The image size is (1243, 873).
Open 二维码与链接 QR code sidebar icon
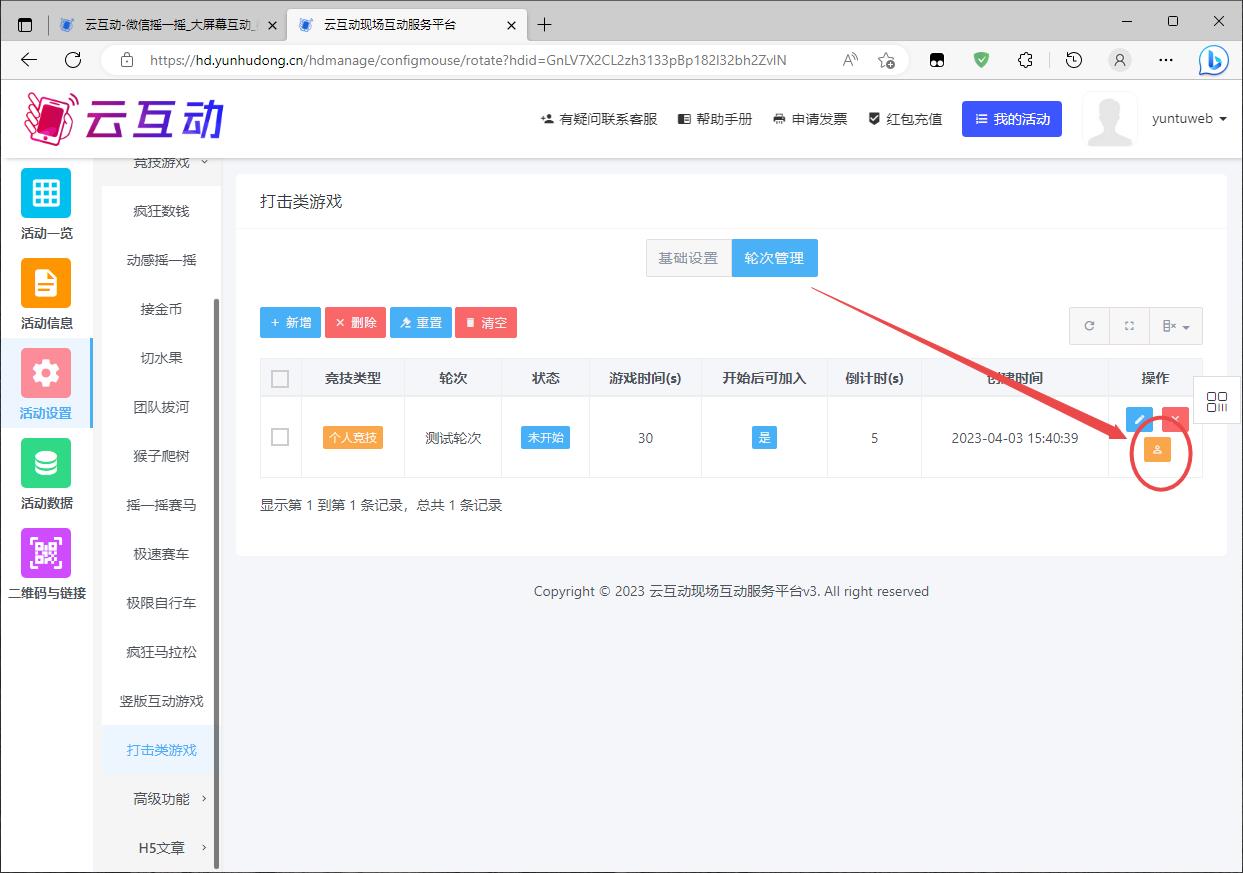pyautogui.click(x=46, y=553)
